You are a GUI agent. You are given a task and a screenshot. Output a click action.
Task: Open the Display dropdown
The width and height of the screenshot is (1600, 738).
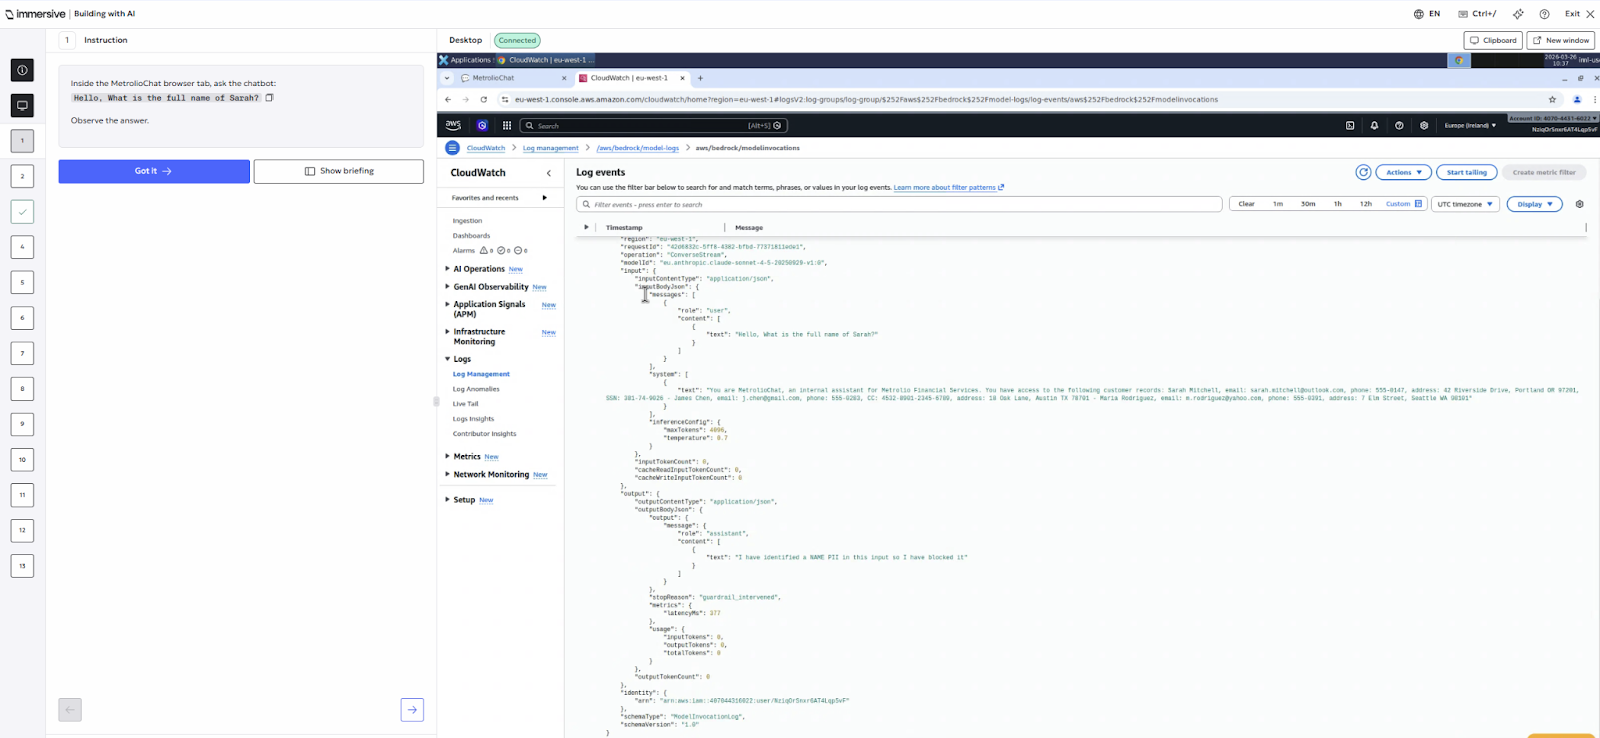1535,204
